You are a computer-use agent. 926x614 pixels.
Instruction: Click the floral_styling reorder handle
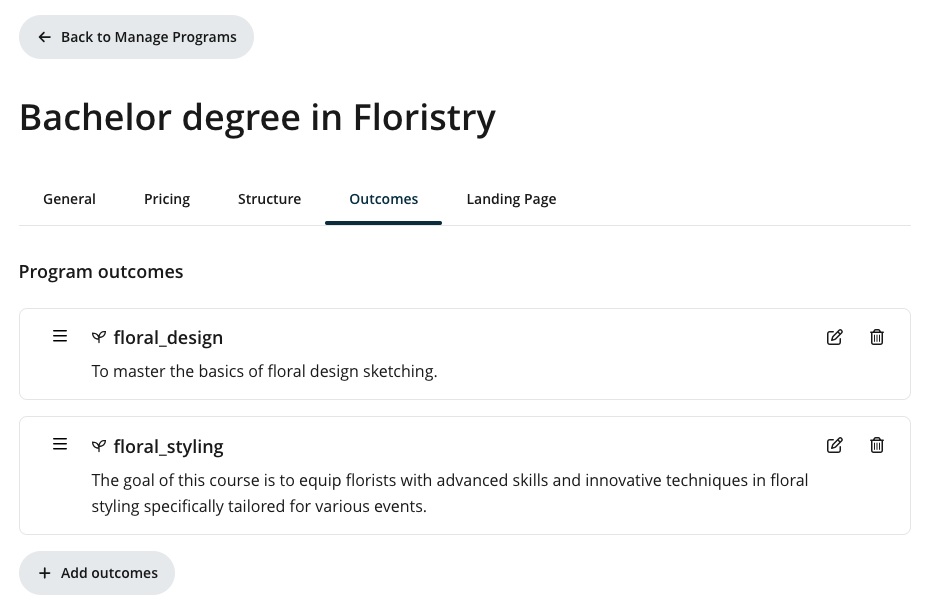(60, 444)
